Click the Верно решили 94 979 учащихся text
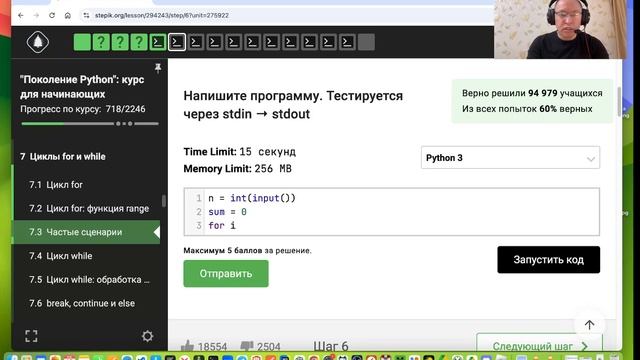This screenshot has width=640, height=360. click(x=532, y=93)
